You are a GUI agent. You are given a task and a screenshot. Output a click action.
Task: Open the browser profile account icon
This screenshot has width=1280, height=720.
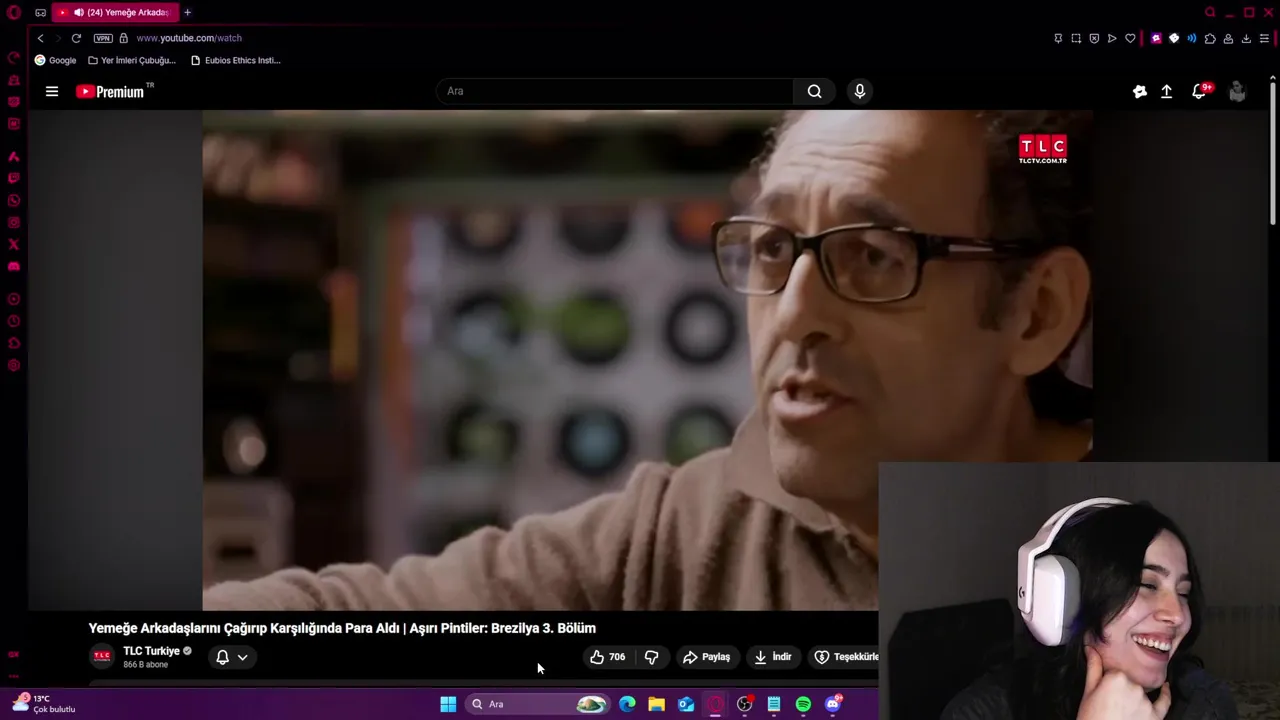(x=1228, y=38)
